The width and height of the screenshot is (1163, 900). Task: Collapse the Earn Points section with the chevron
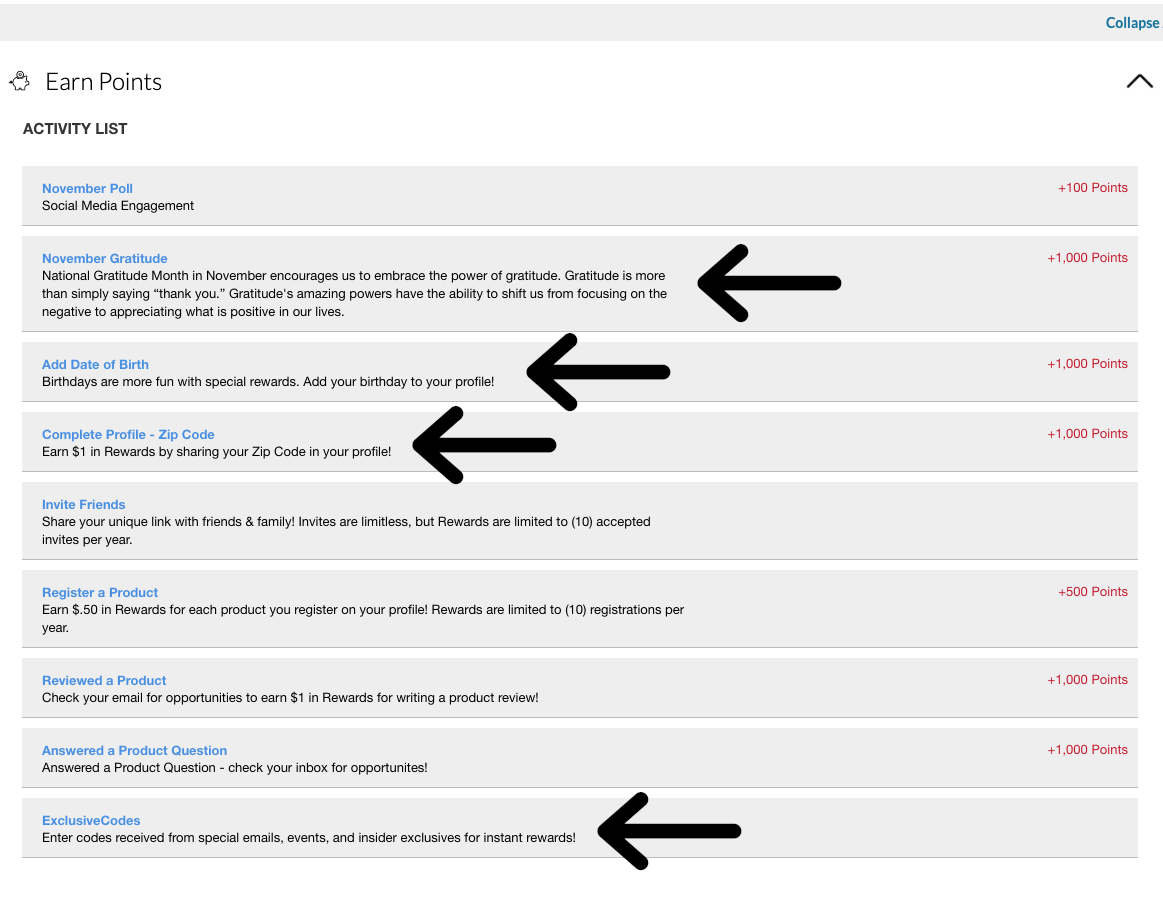pos(1139,81)
